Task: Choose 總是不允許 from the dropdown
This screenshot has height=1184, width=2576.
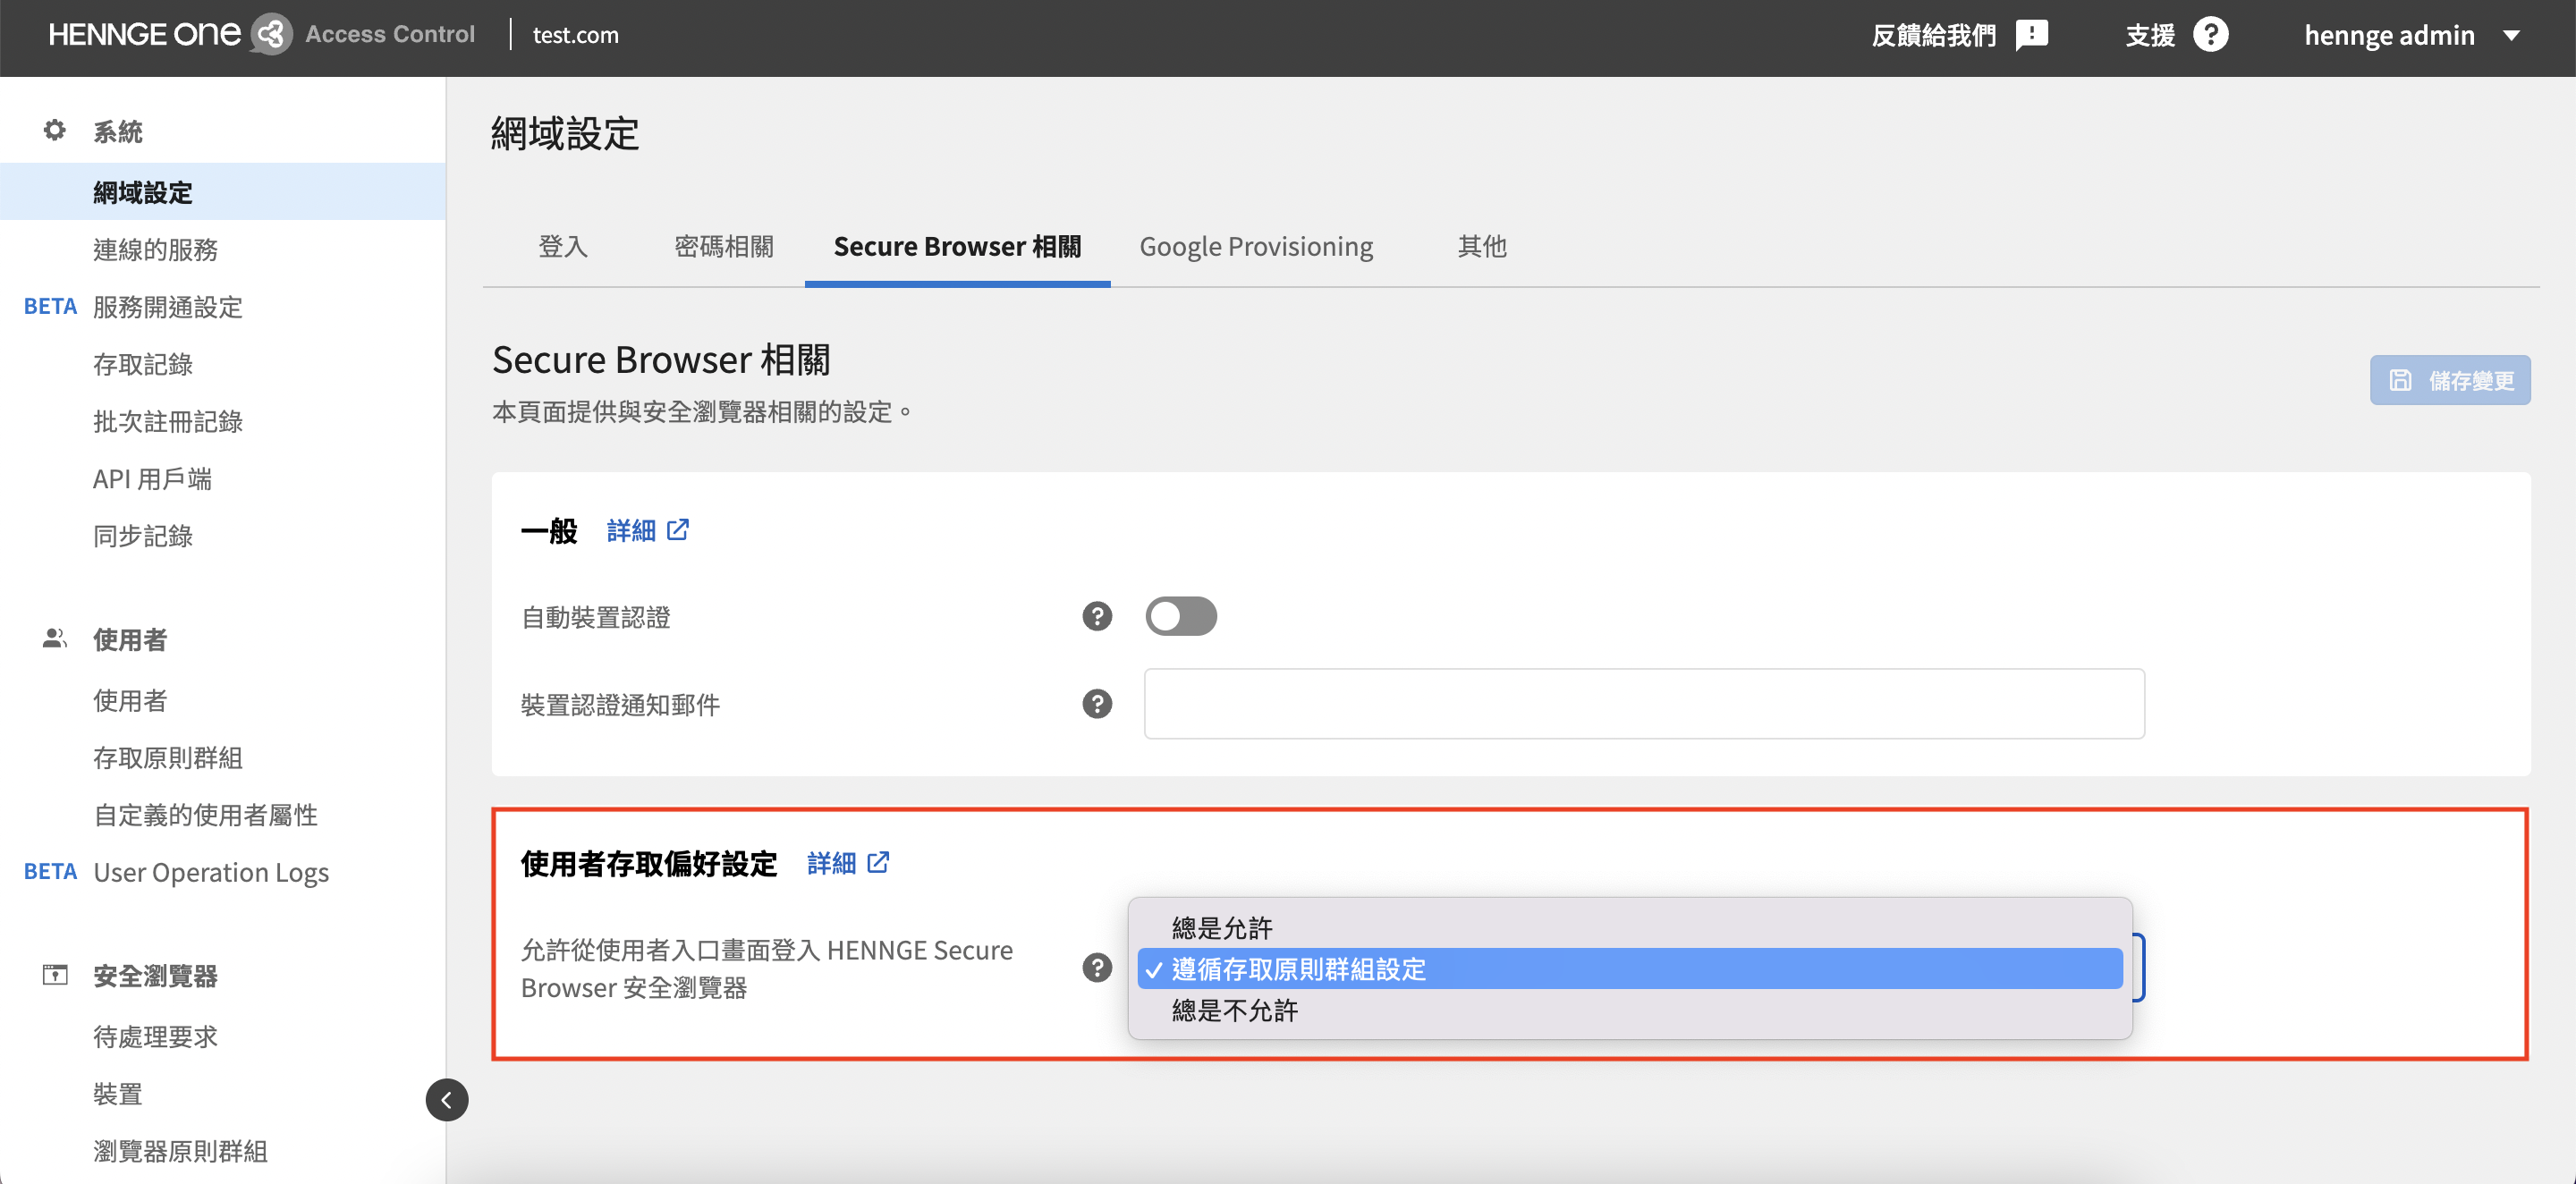Action: coord(1630,1011)
